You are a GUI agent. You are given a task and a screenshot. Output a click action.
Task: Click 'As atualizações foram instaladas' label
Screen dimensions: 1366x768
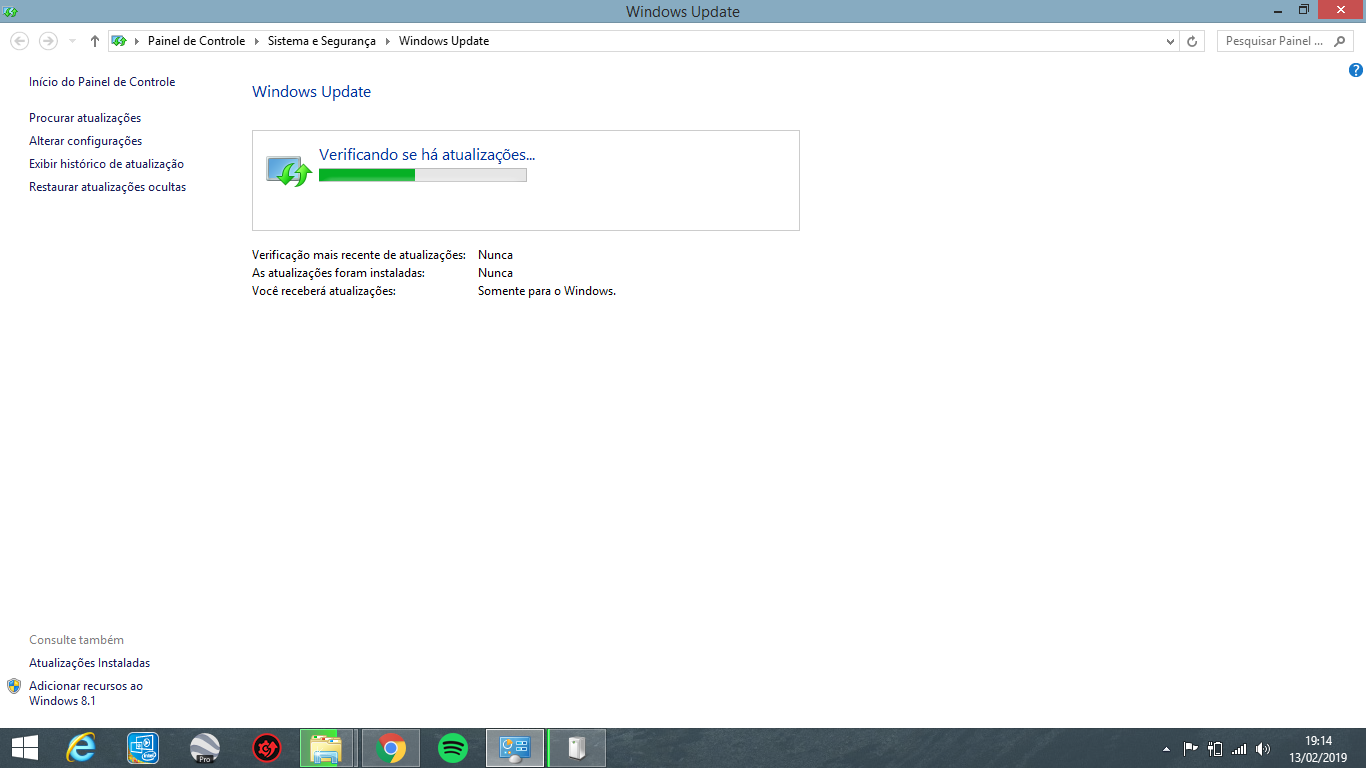pos(339,273)
